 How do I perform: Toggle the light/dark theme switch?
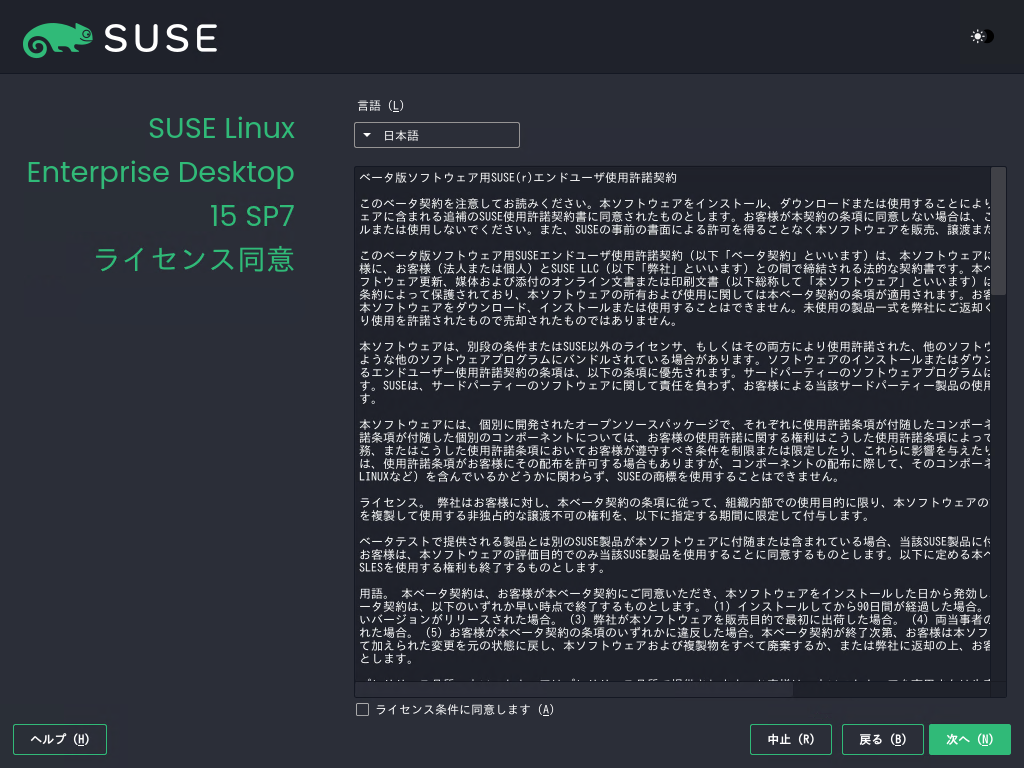pos(982,37)
